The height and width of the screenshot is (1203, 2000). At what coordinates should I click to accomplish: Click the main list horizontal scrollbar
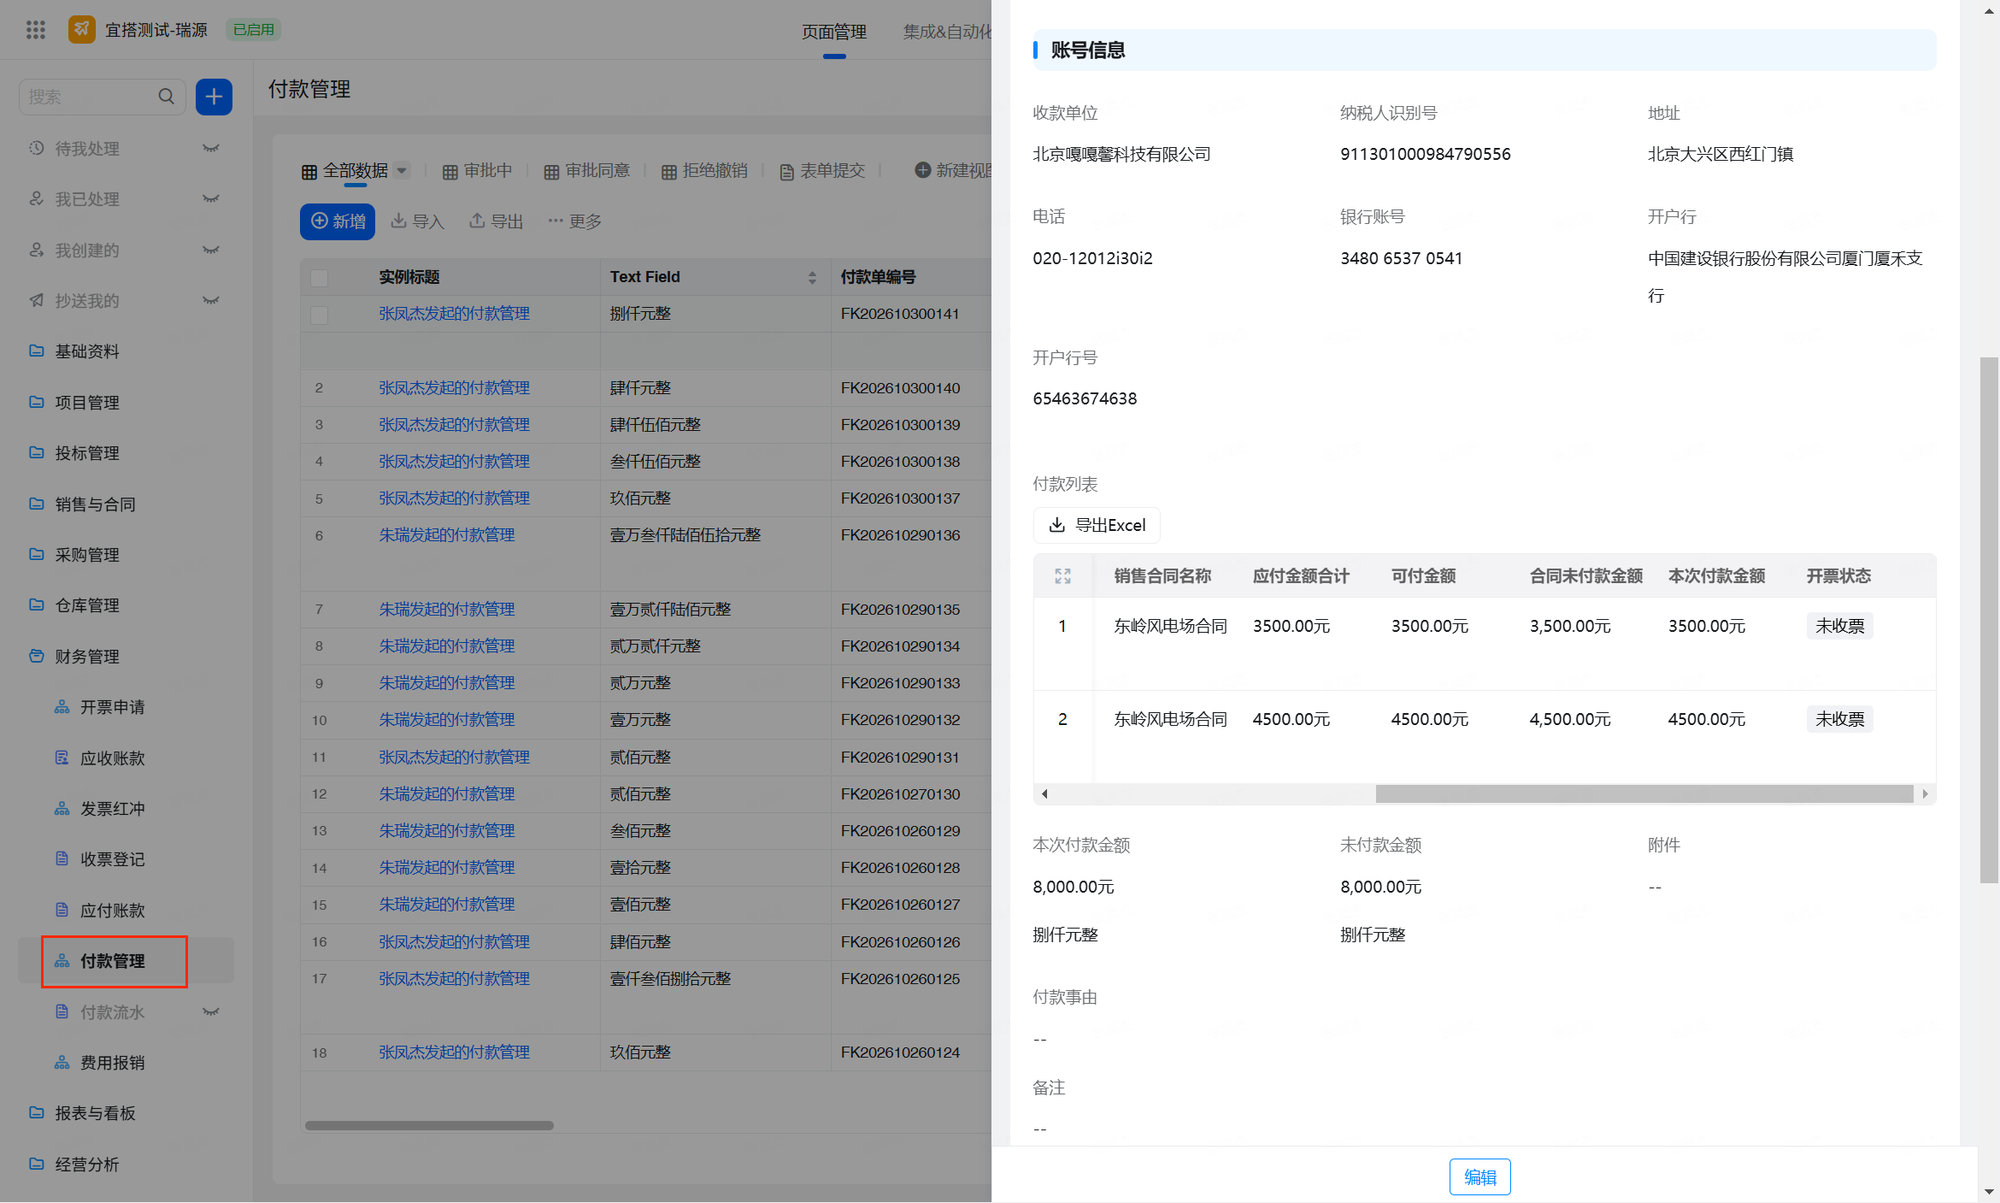click(x=429, y=1125)
